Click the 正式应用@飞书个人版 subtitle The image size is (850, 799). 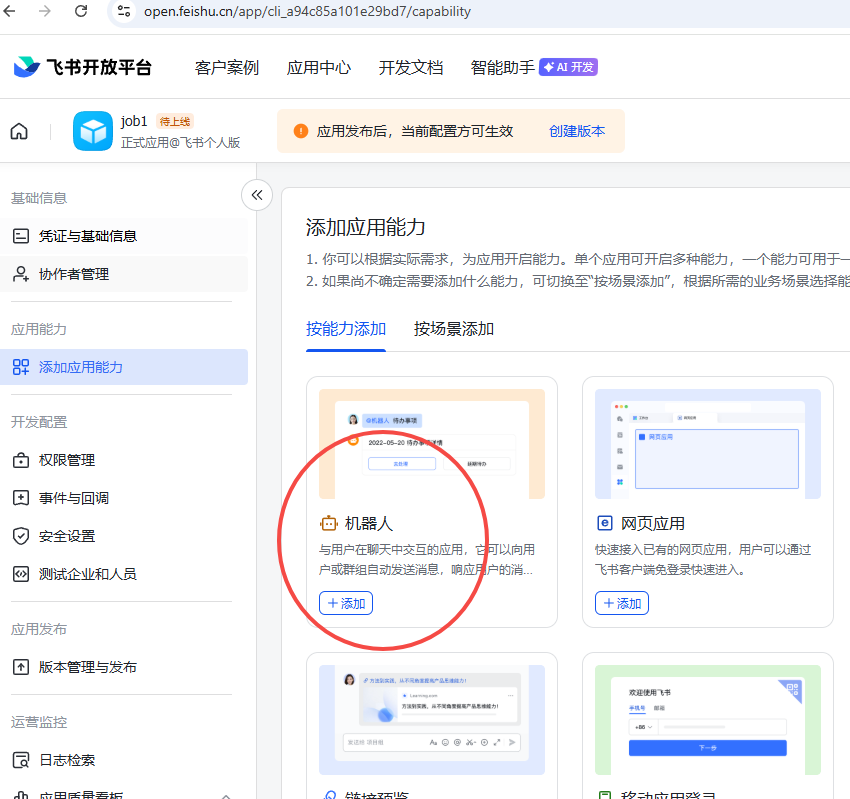(181, 143)
